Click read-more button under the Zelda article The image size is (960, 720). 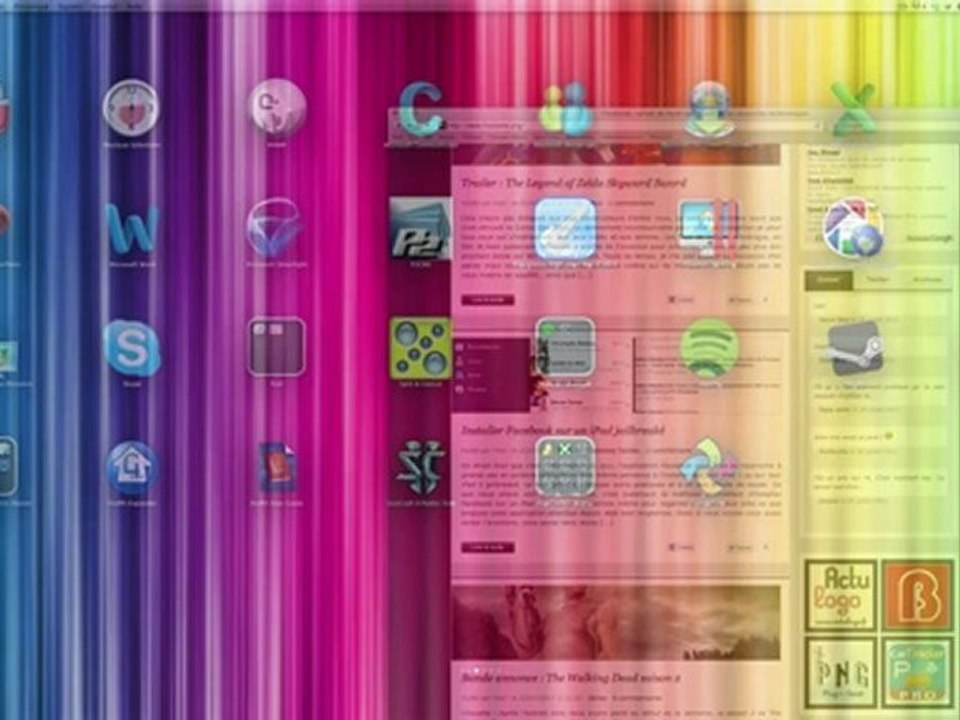tap(488, 300)
